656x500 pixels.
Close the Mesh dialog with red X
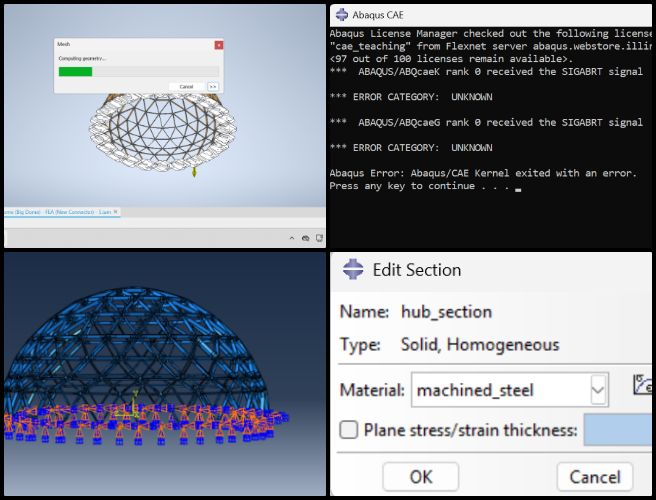click(x=219, y=45)
